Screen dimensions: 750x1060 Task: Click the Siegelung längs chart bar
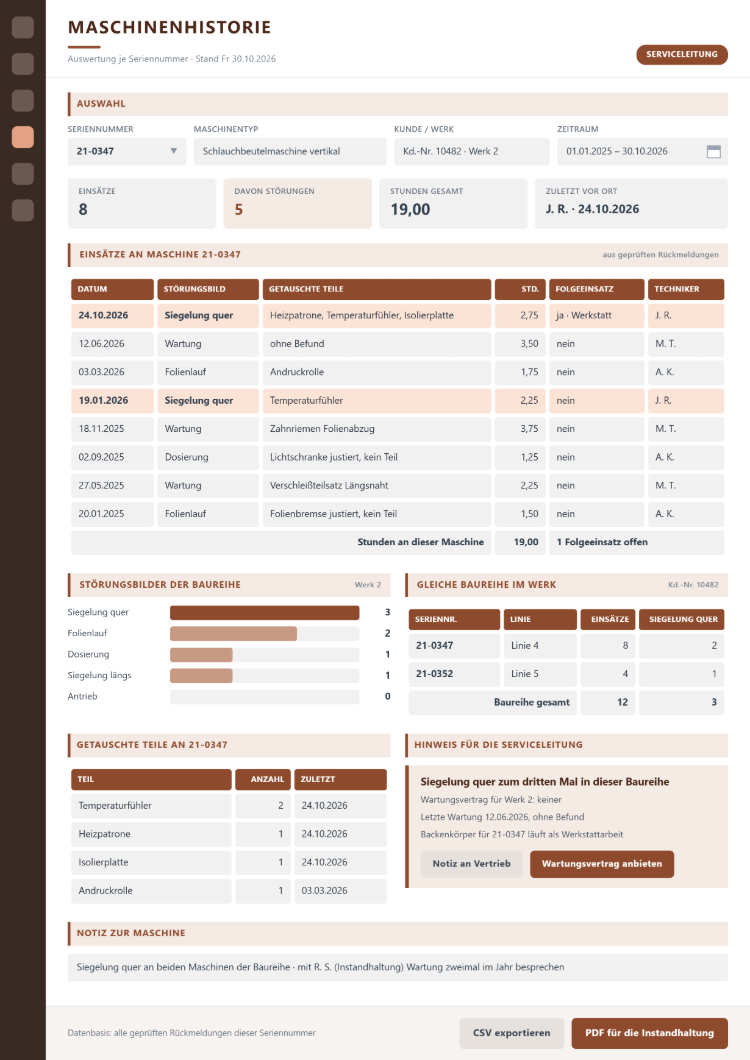tap(202, 675)
